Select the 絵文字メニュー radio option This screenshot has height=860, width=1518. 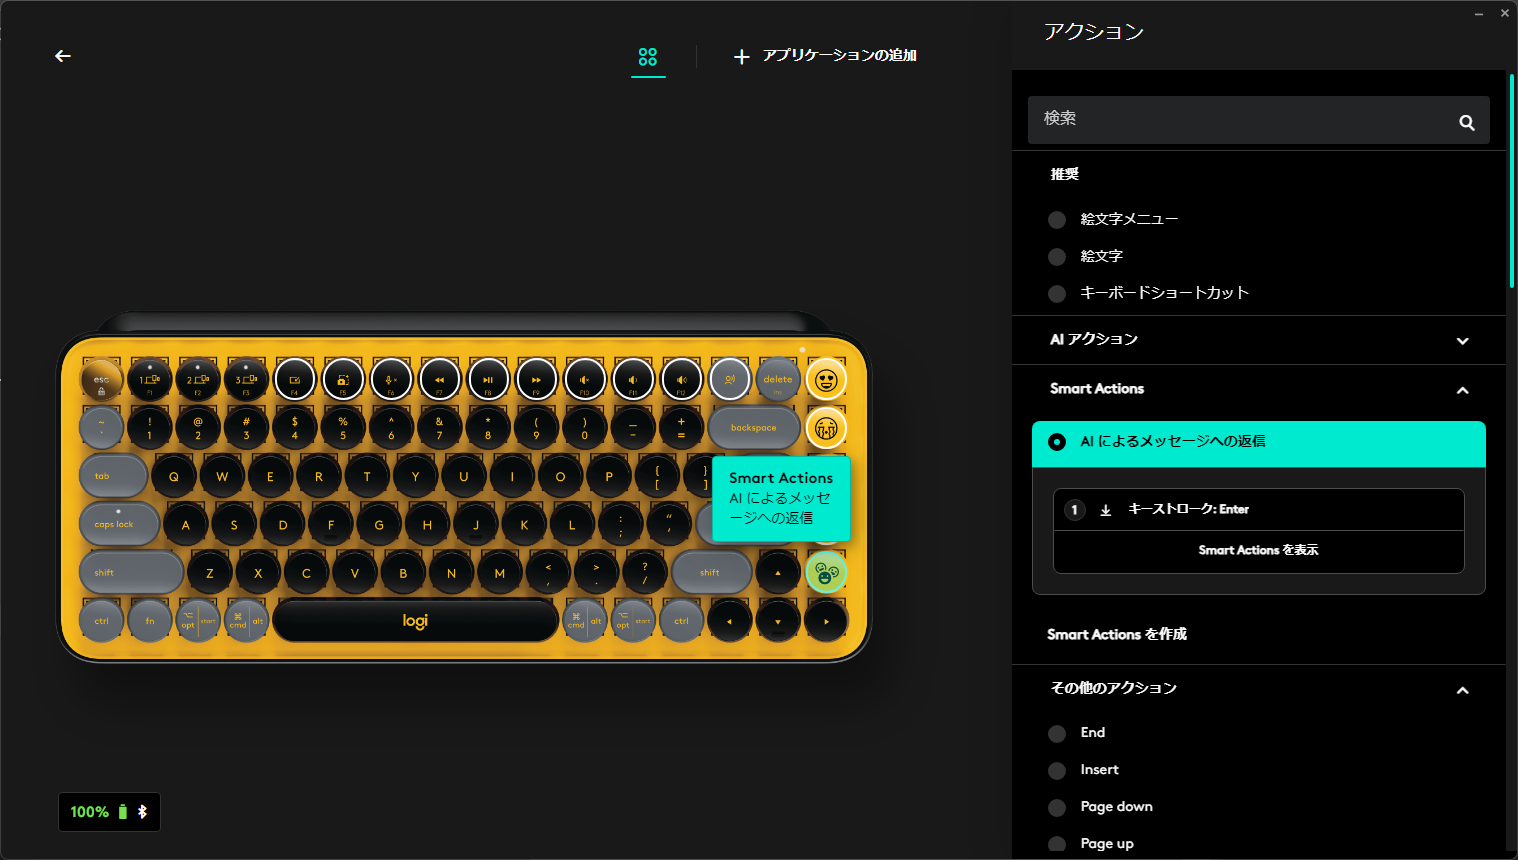click(x=1057, y=220)
